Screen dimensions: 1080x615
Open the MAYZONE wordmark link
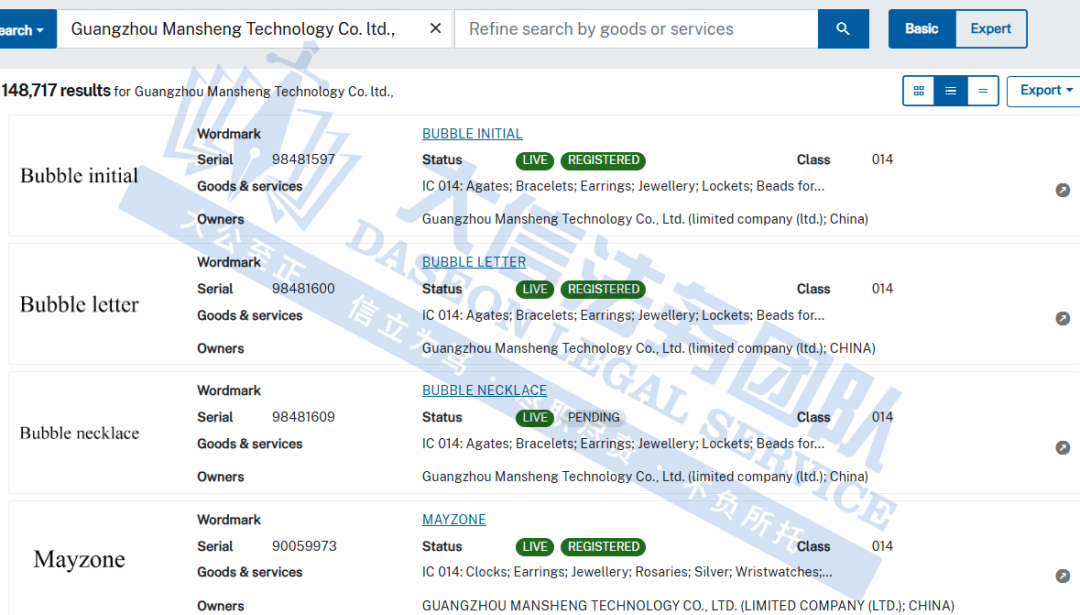(x=453, y=519)
